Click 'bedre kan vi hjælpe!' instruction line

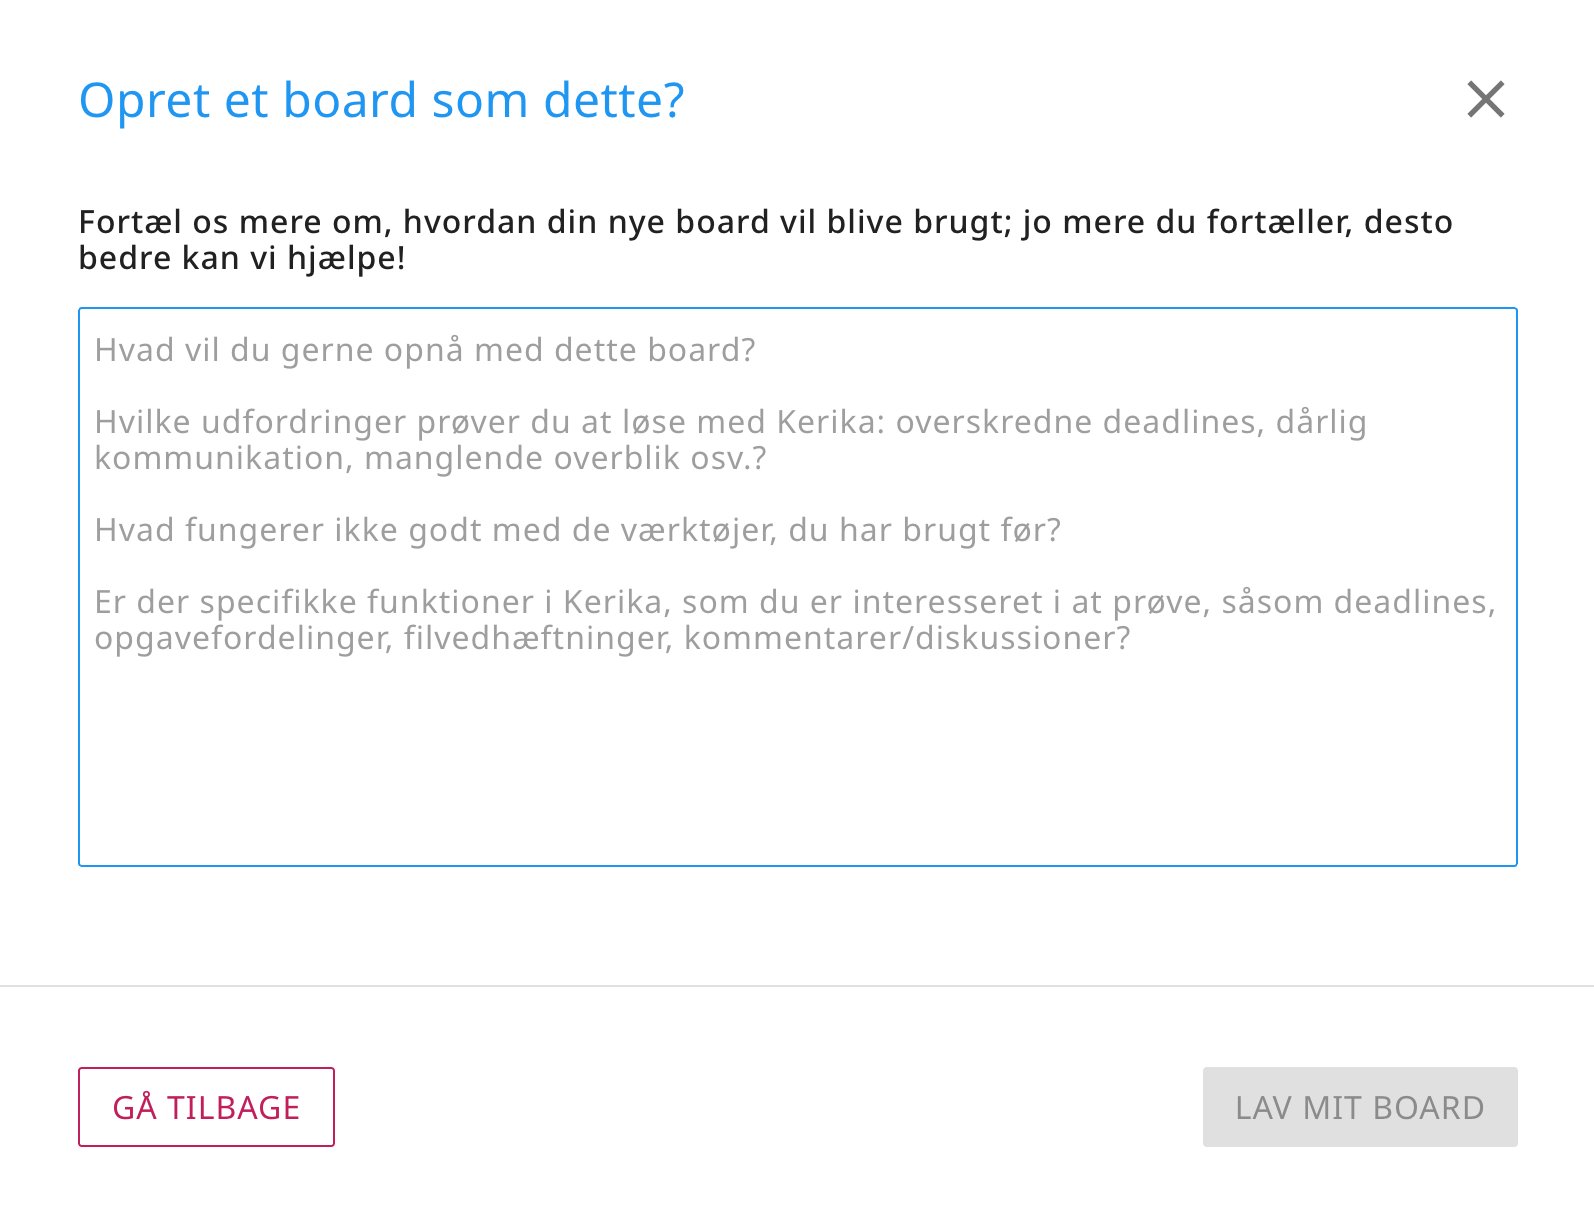click(242, 258)
